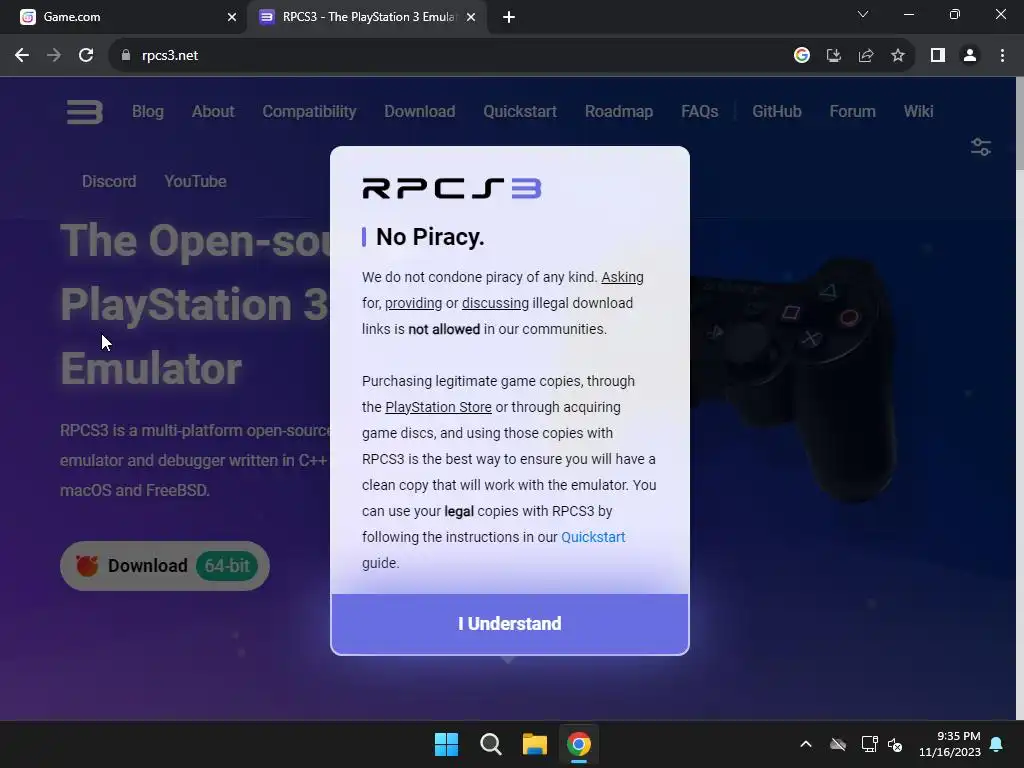Image resolution: width=1024 pixels, height=768 pixels.
Task: Expand the tab search chevron
Action: (863, 14)
